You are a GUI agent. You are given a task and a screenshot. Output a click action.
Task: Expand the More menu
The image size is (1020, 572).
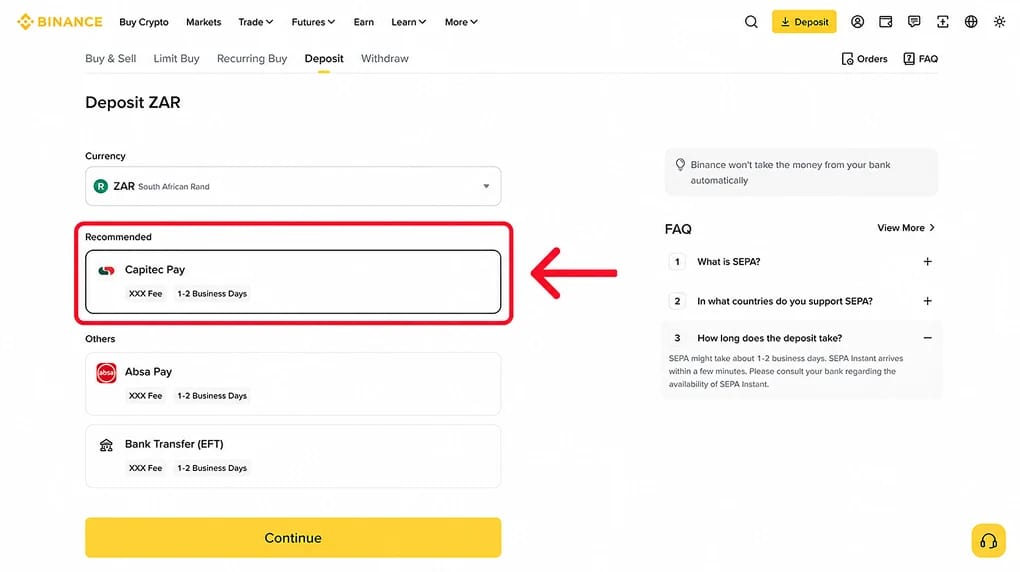click(x=461, y=21)
